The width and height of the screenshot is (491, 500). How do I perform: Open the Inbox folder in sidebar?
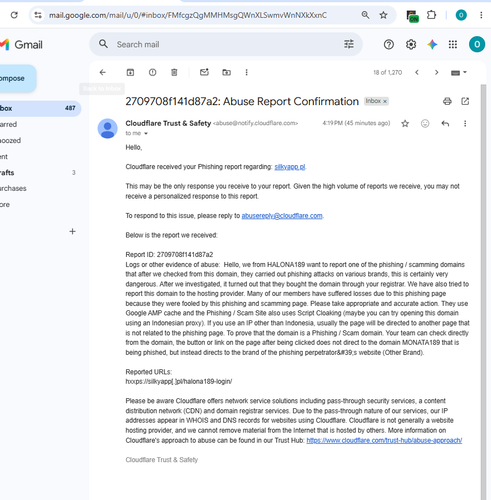pos(40,108)
